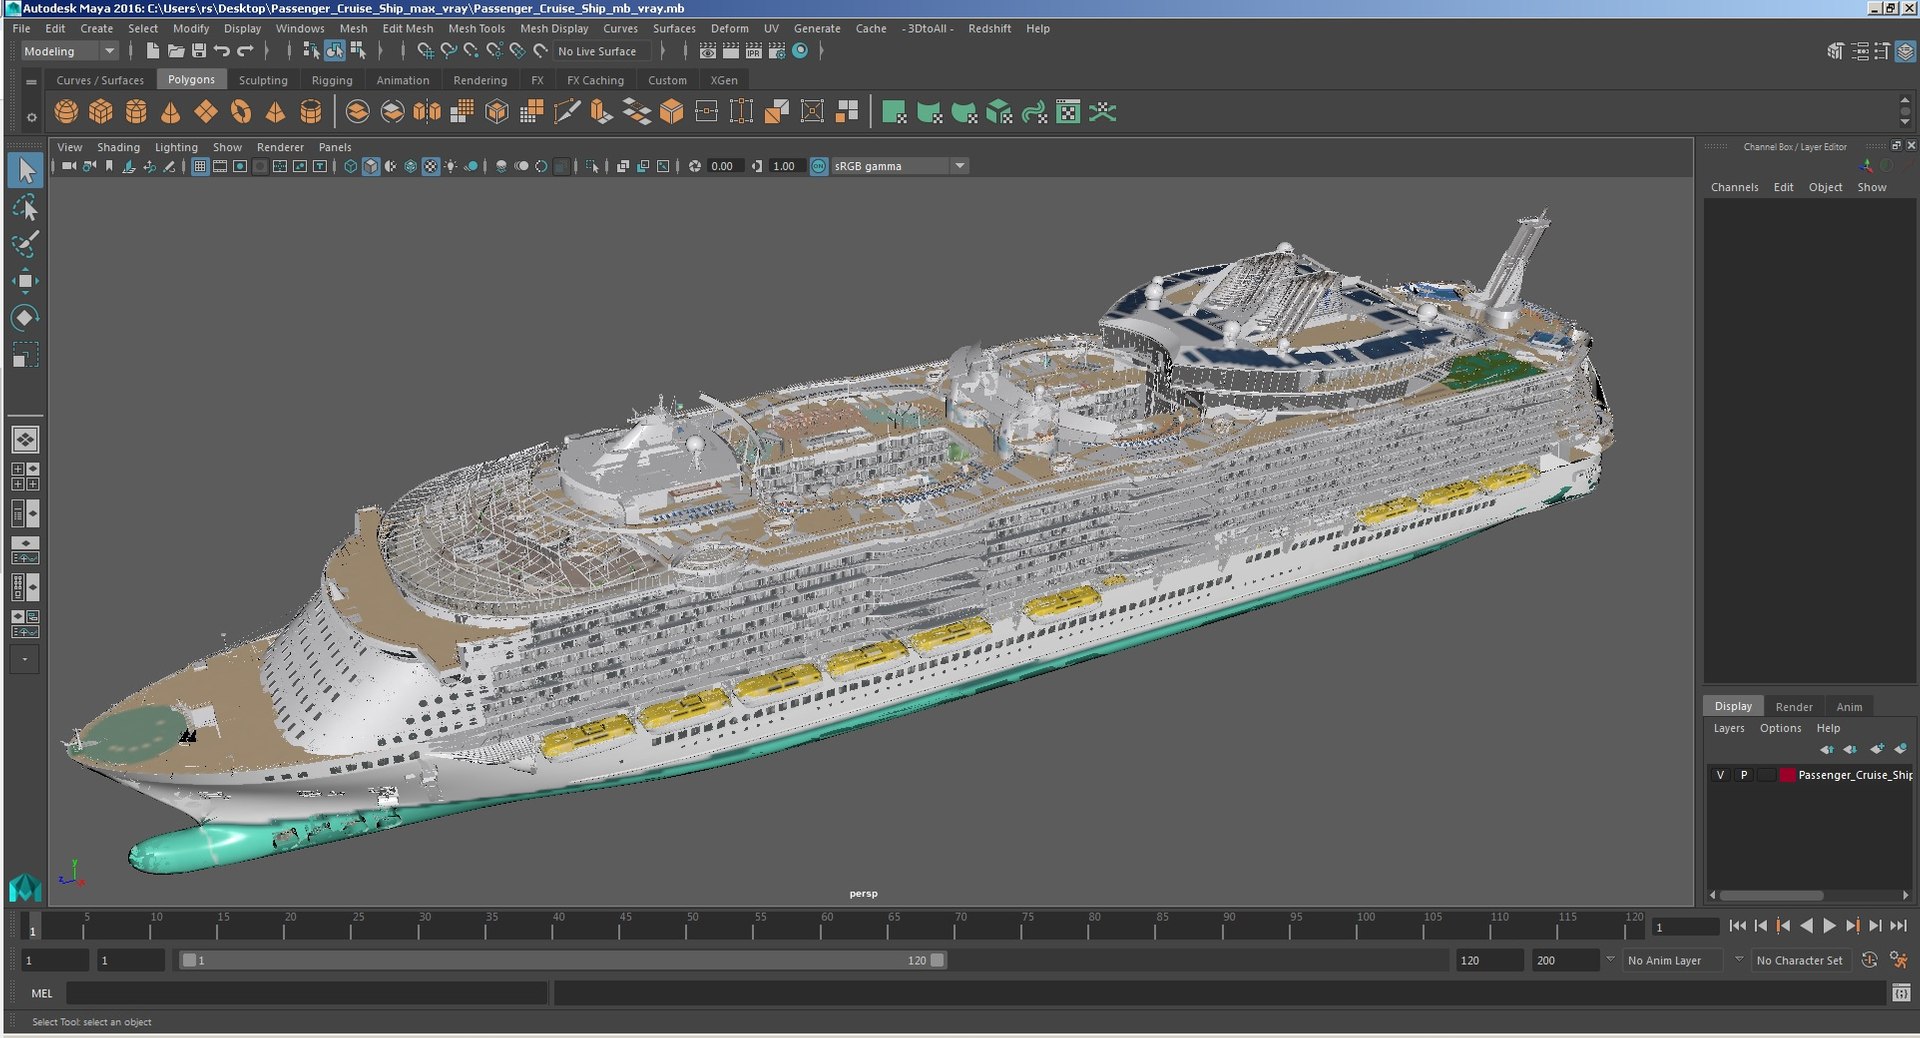Open the Modeling menu set dropdown
Image resolution: width=1920 pixels, height=1038 pixels.
(69, 51)
